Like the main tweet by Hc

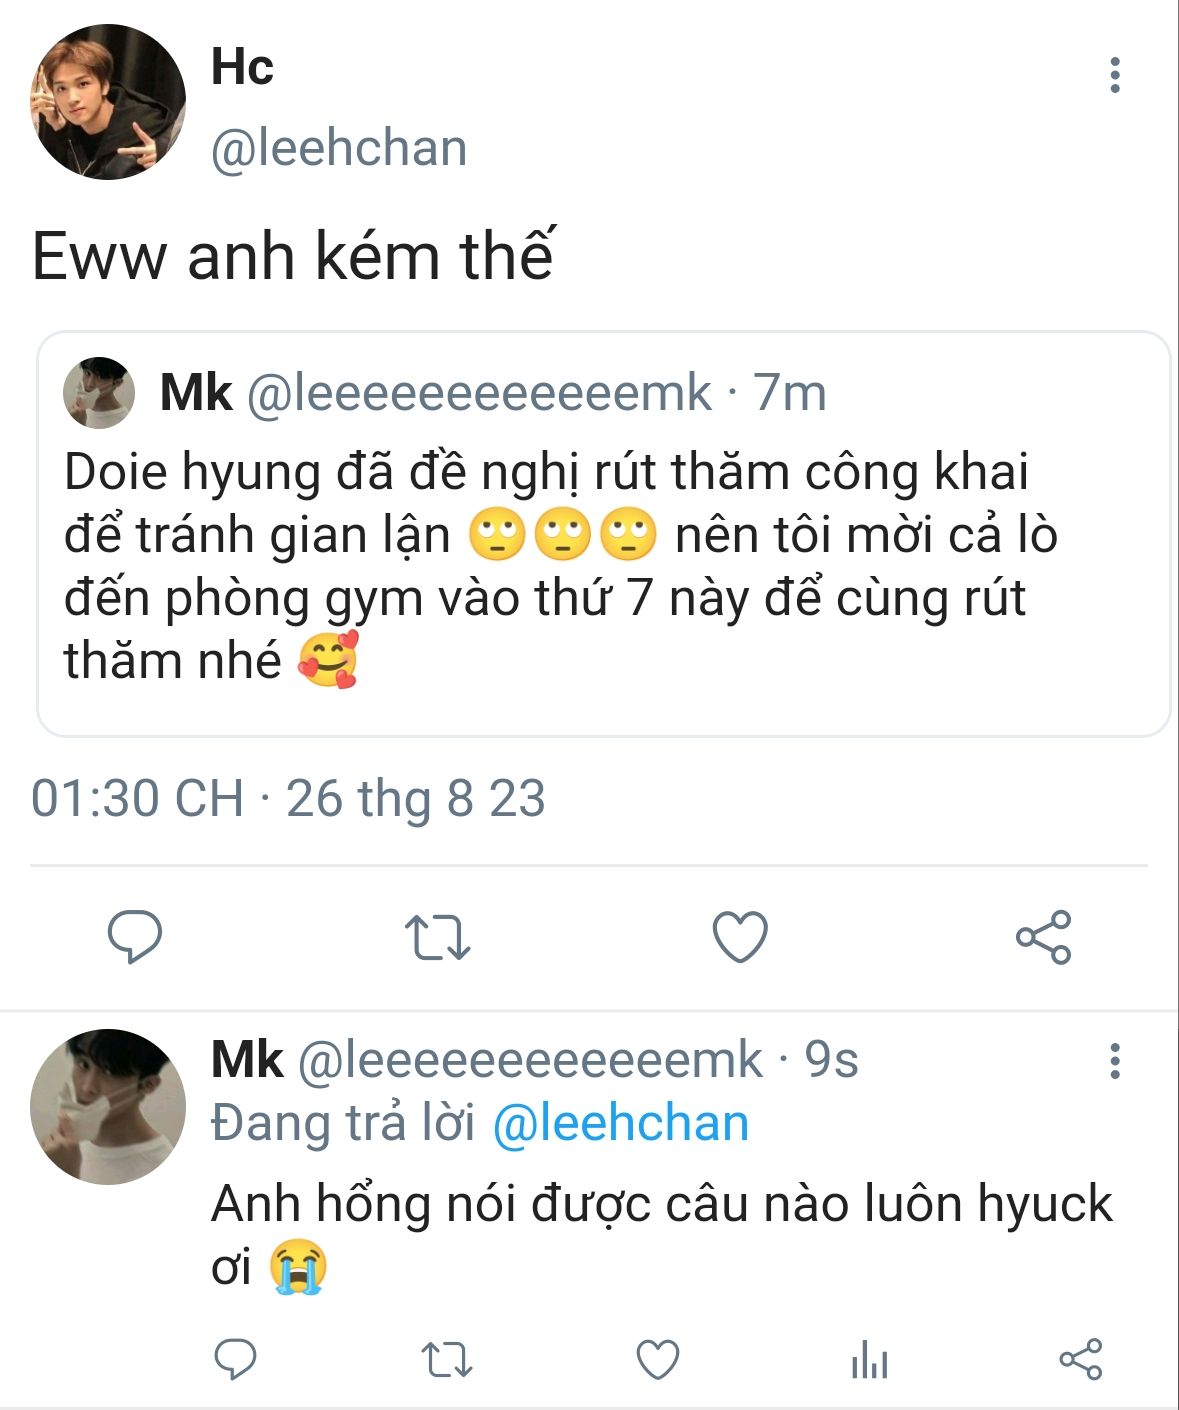tap(740, 937)
